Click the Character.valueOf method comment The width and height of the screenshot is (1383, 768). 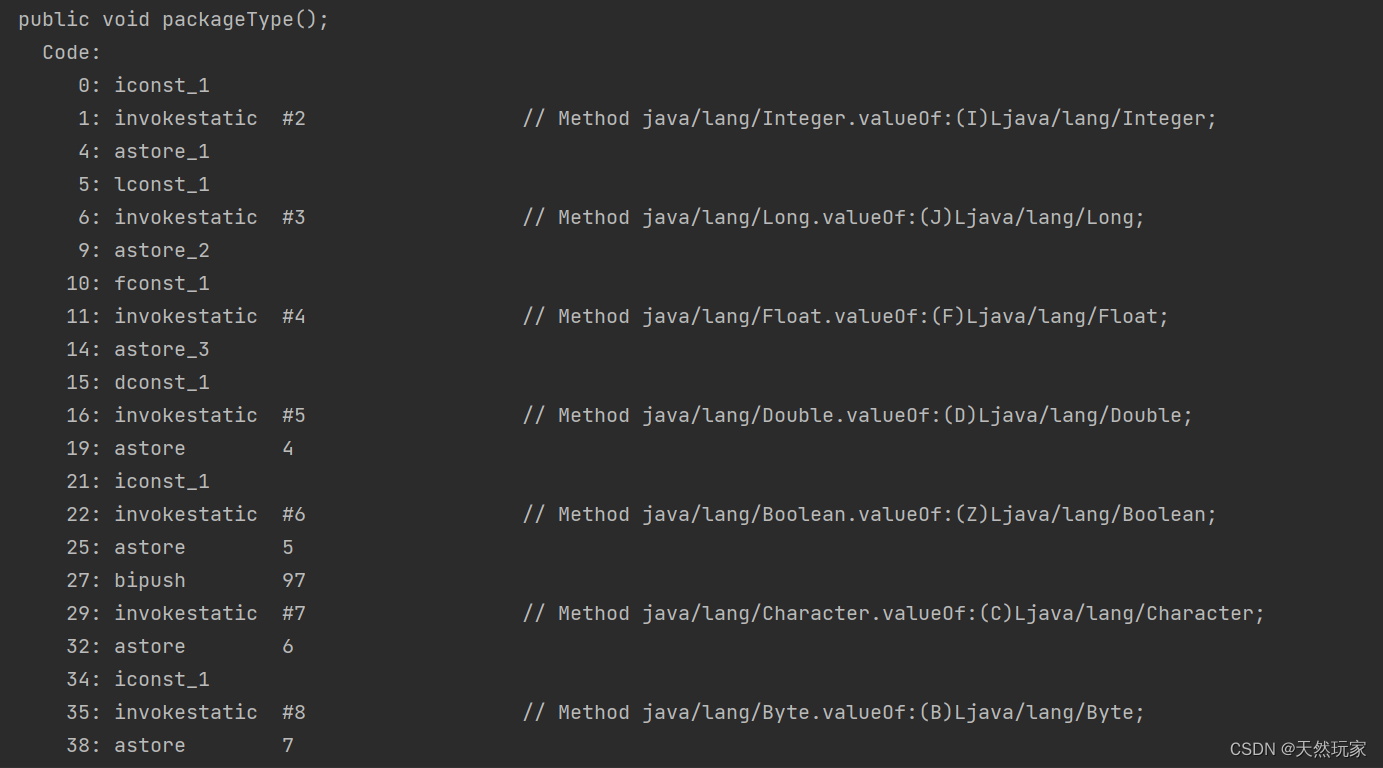(893, 614)
